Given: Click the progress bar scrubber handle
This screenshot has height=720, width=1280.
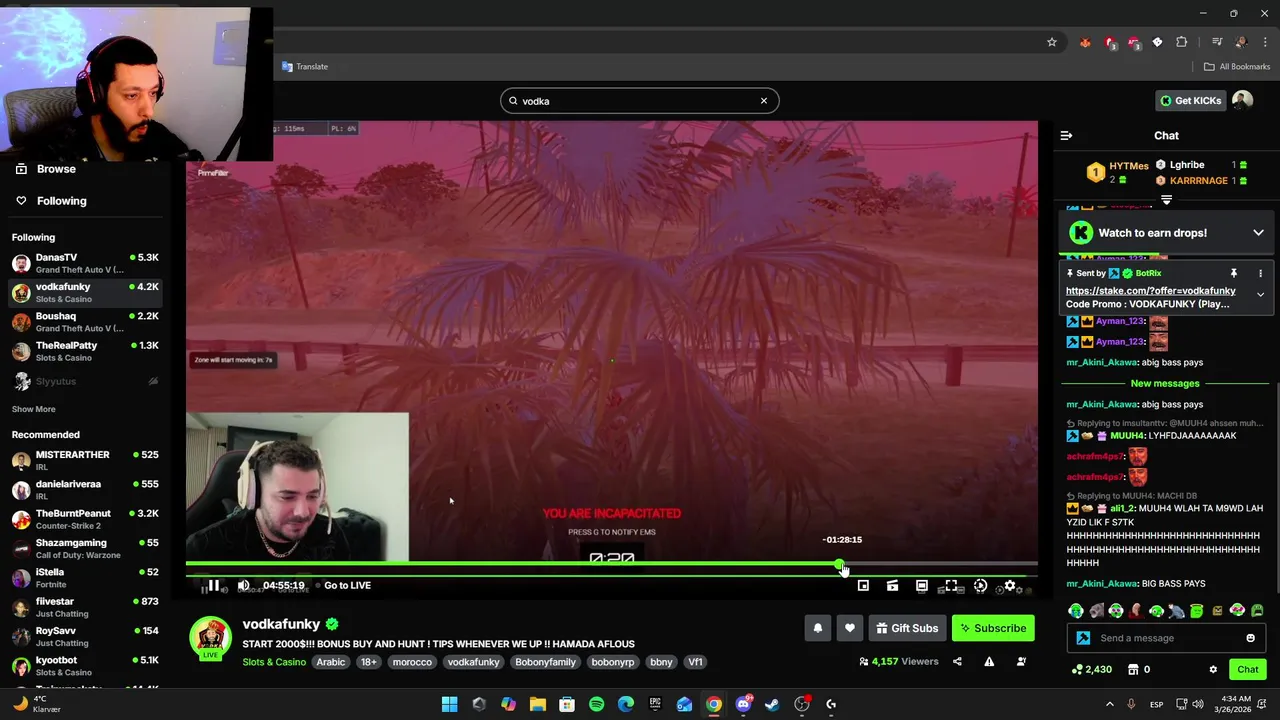Looking at the screenshot, I should coord(839,564).
